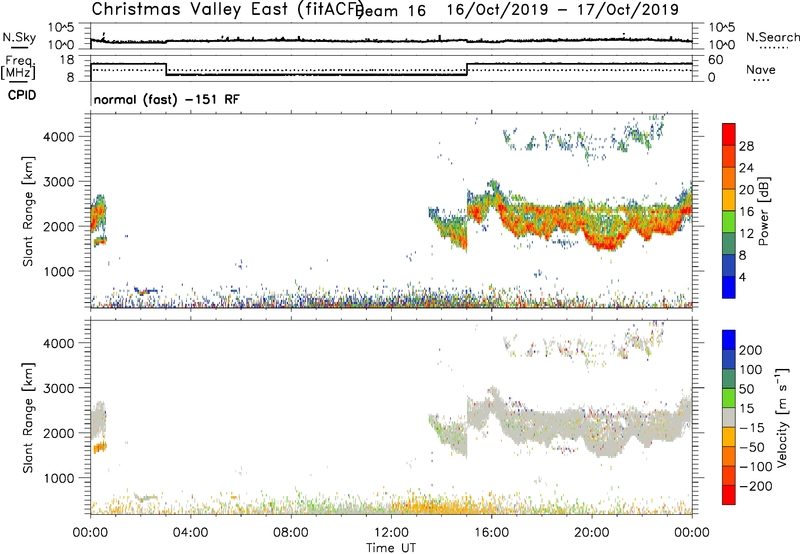Click the "24" power colorbar label
Viewport: 800px width, 554px height.
click(746, 168)
